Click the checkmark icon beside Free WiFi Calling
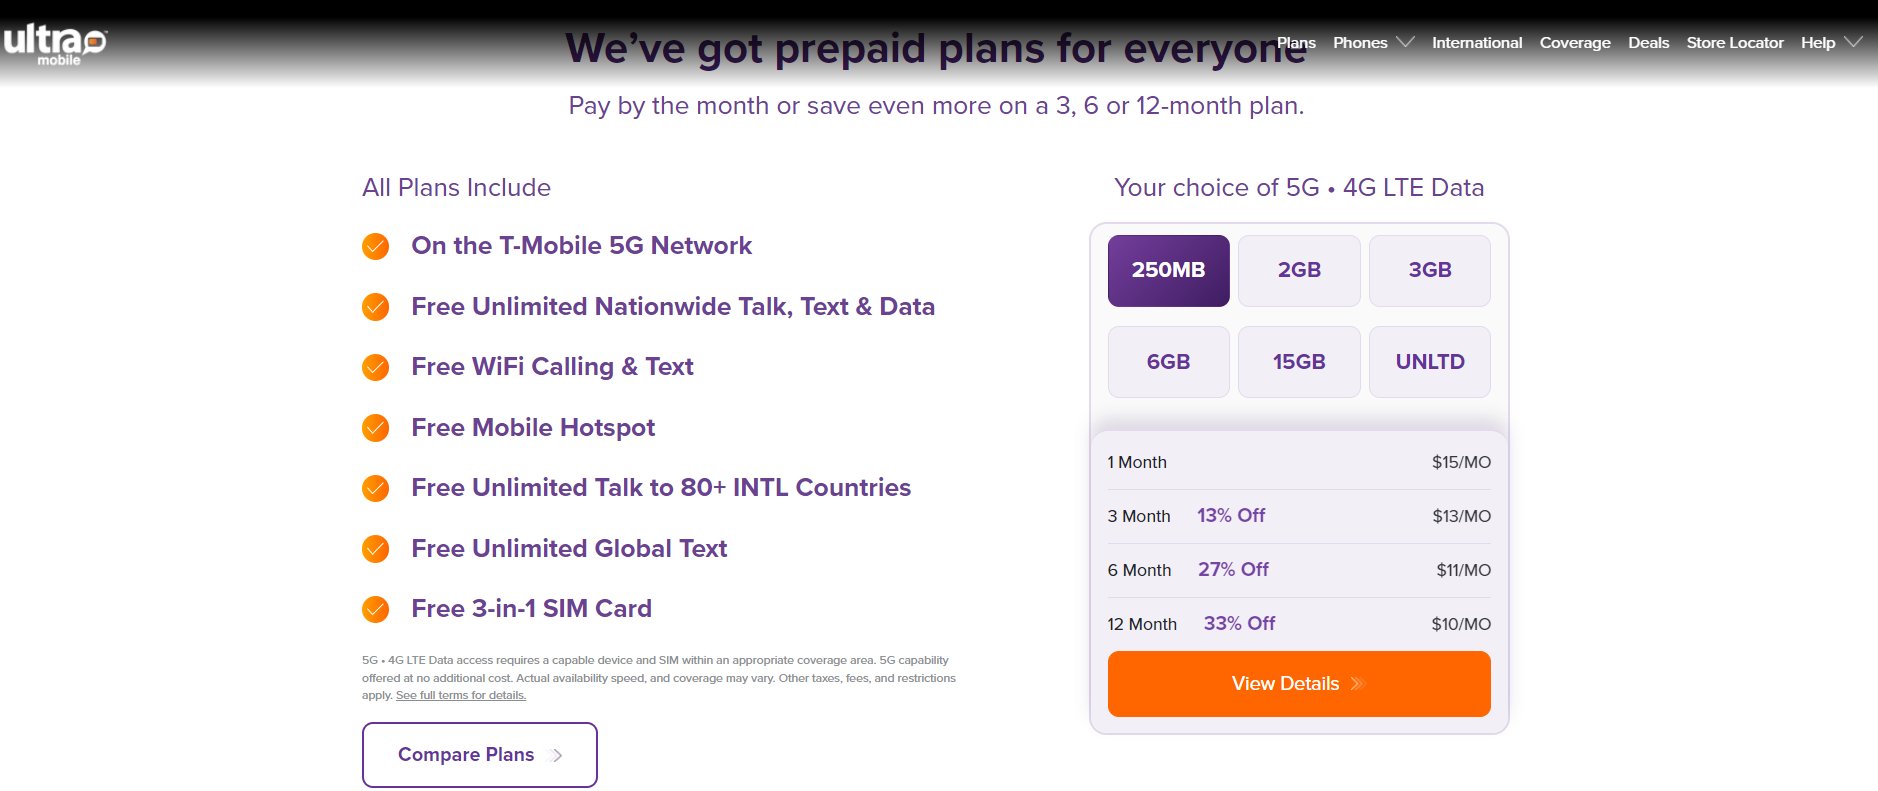This screenshot has width=1878, height=791. click(376, 367)
